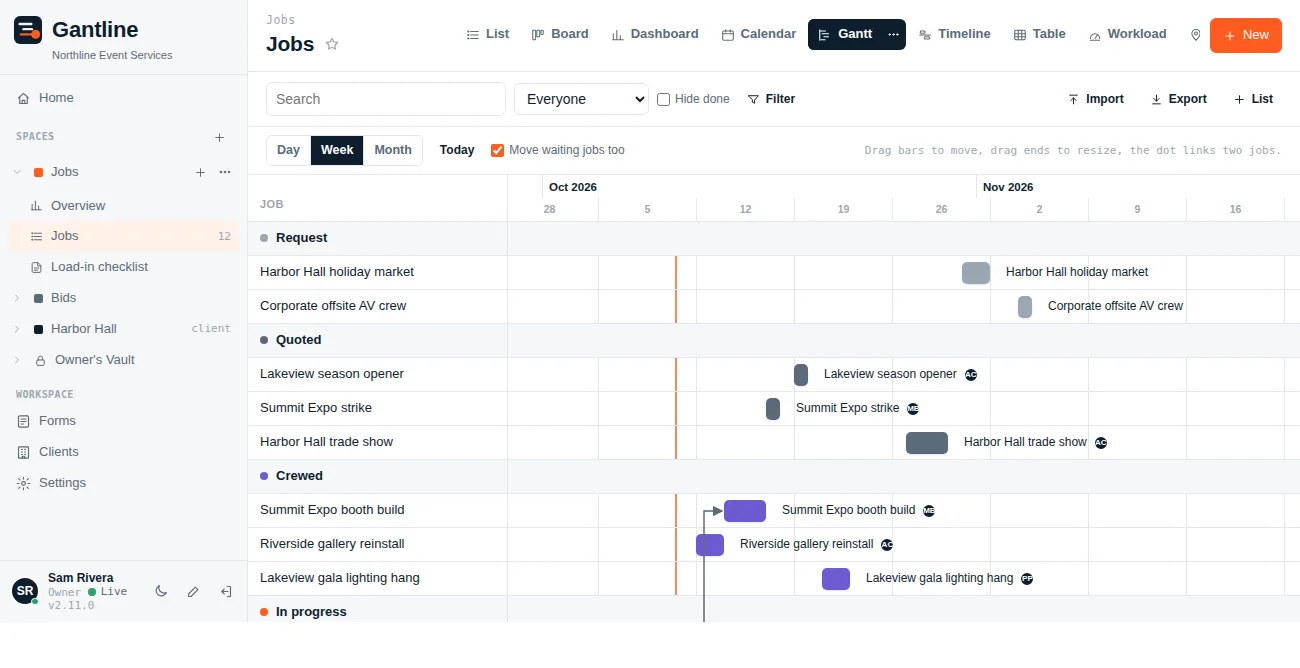Click the orange New button
This screenshot has width=1300, height=668.
pos(1246,35)
